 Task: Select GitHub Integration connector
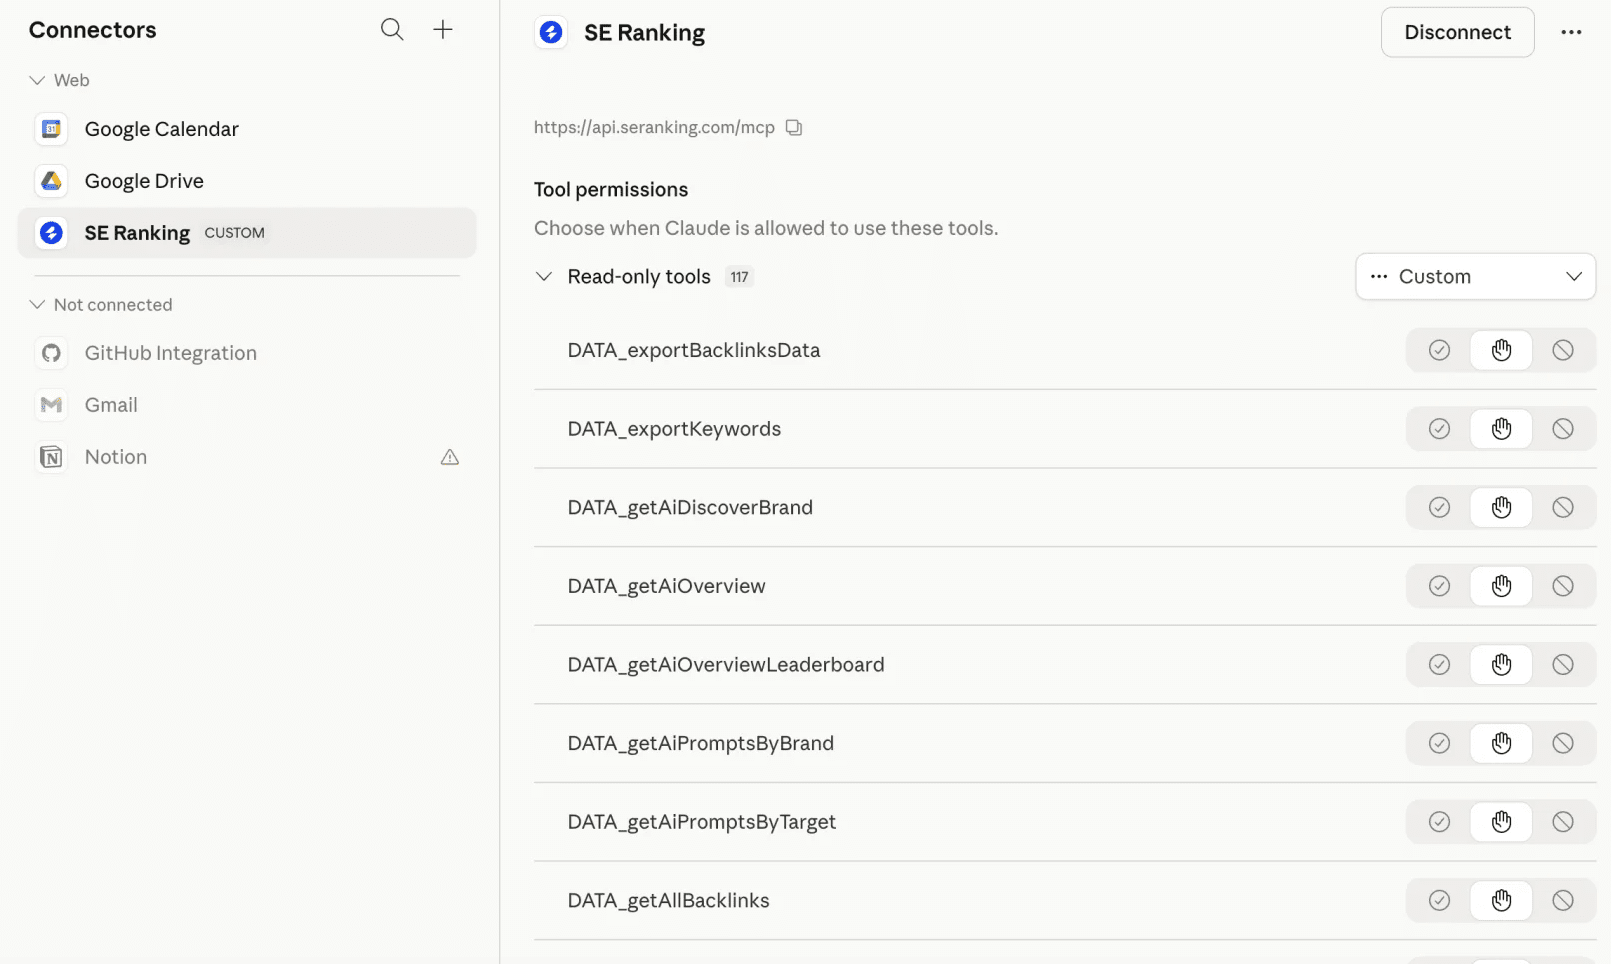pos(247,353)
